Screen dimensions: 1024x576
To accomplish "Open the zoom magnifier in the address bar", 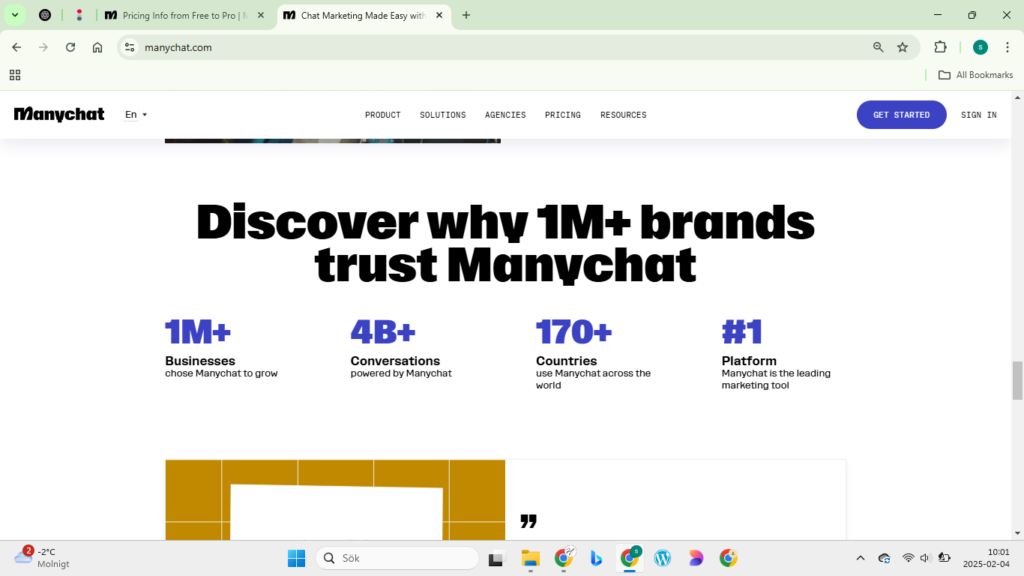I will (x=878, y=47).
